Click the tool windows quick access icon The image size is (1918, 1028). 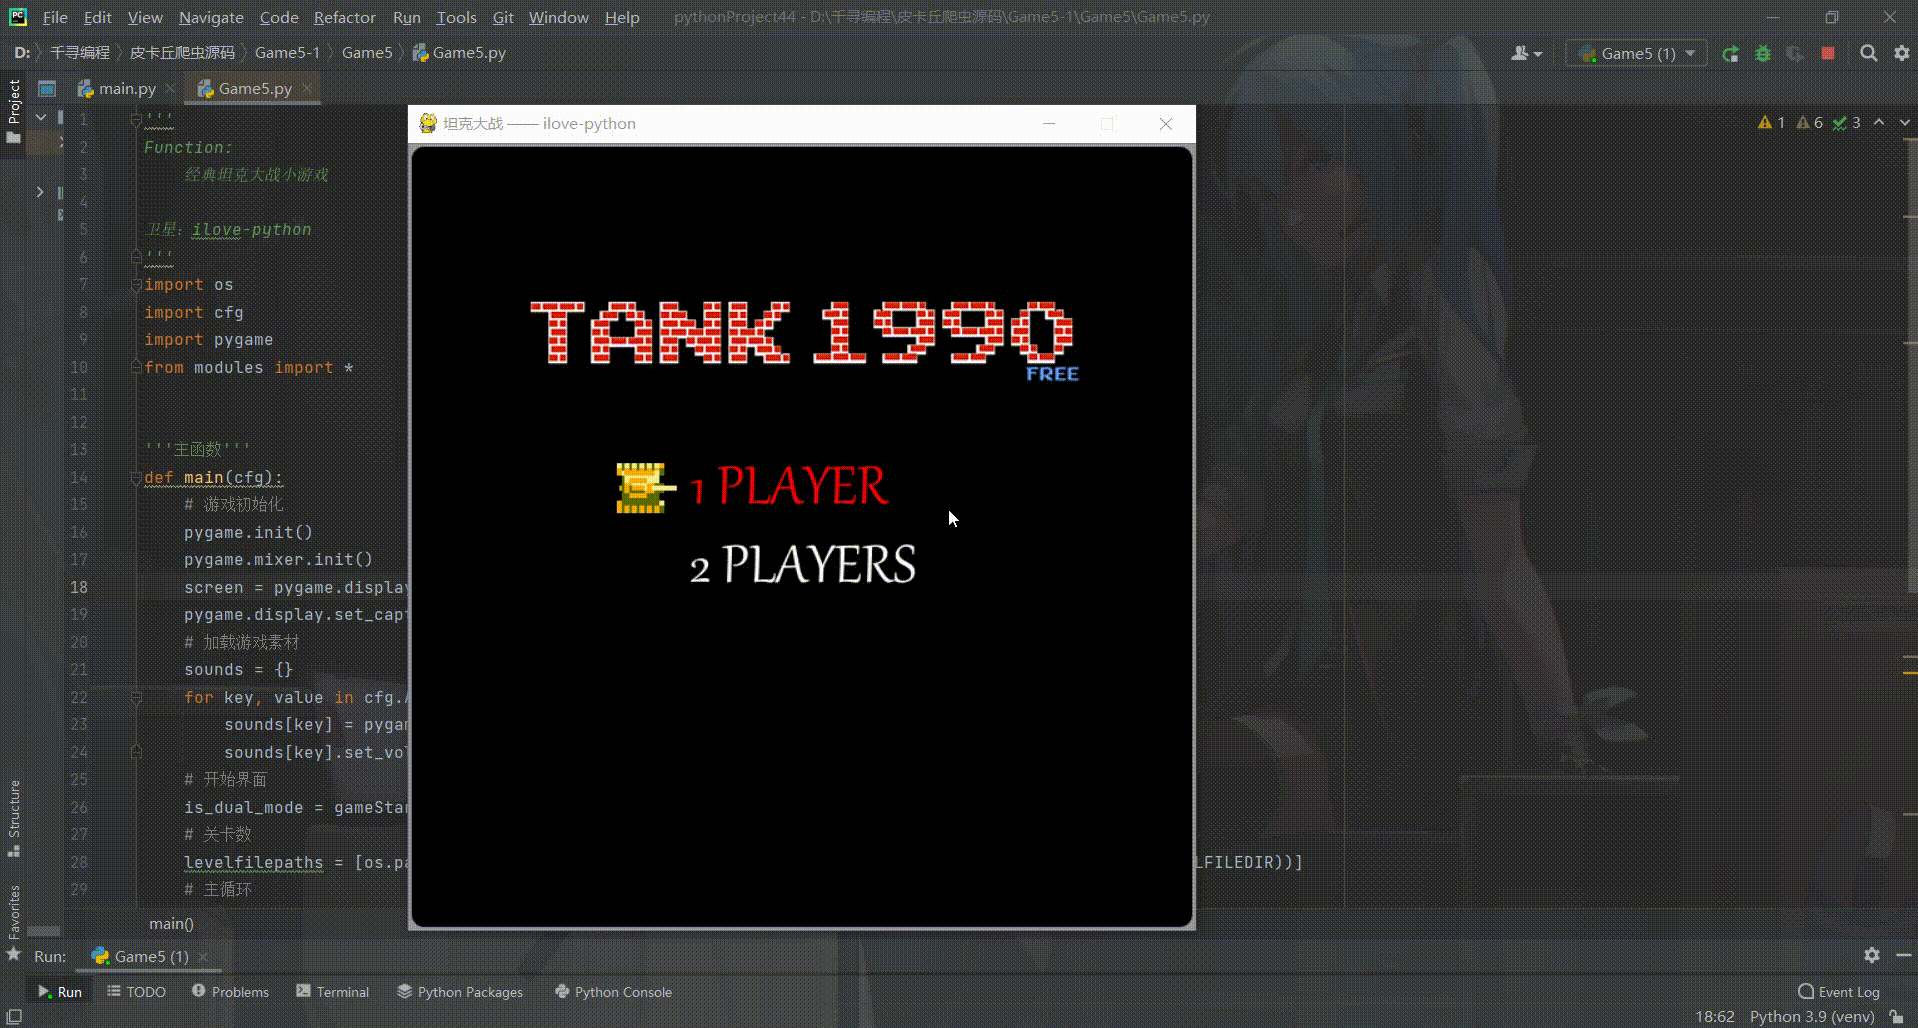(14, 1017)
